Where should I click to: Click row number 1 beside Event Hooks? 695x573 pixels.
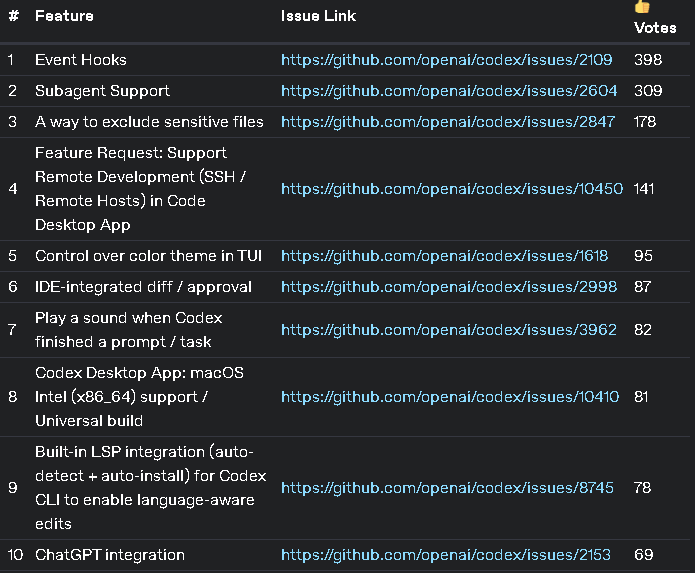[x=11, y=60]
